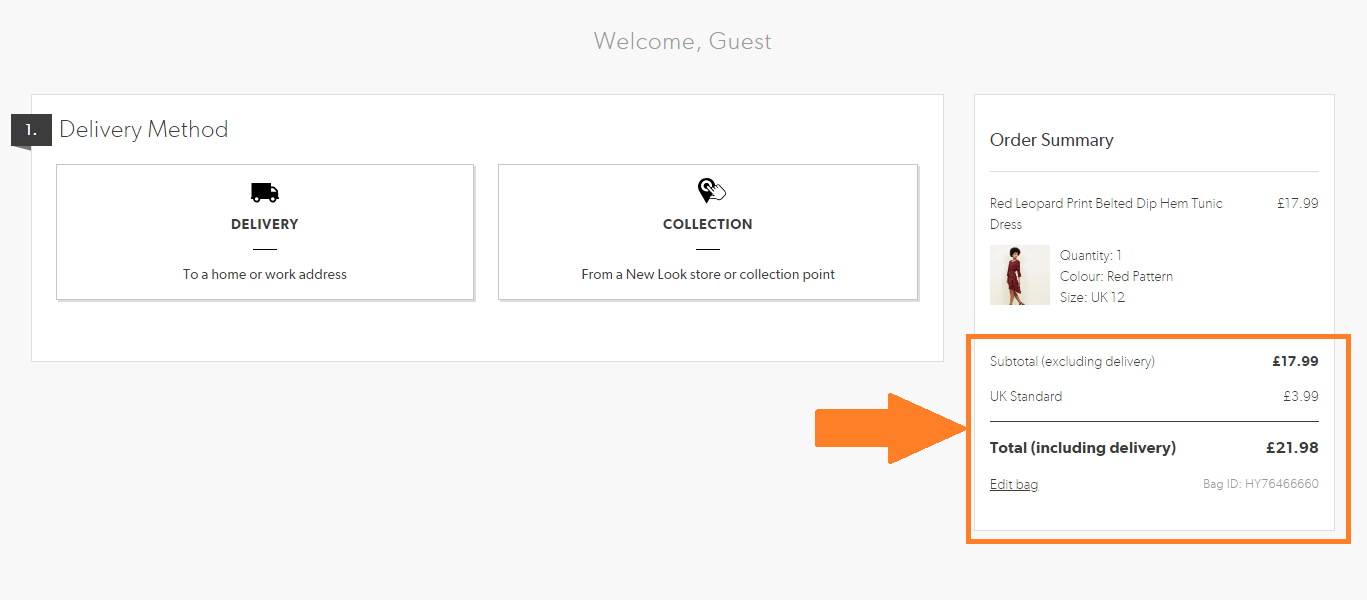1367x600 pixels.
Task: Click the orange arrow annotation
Action: 891,428
